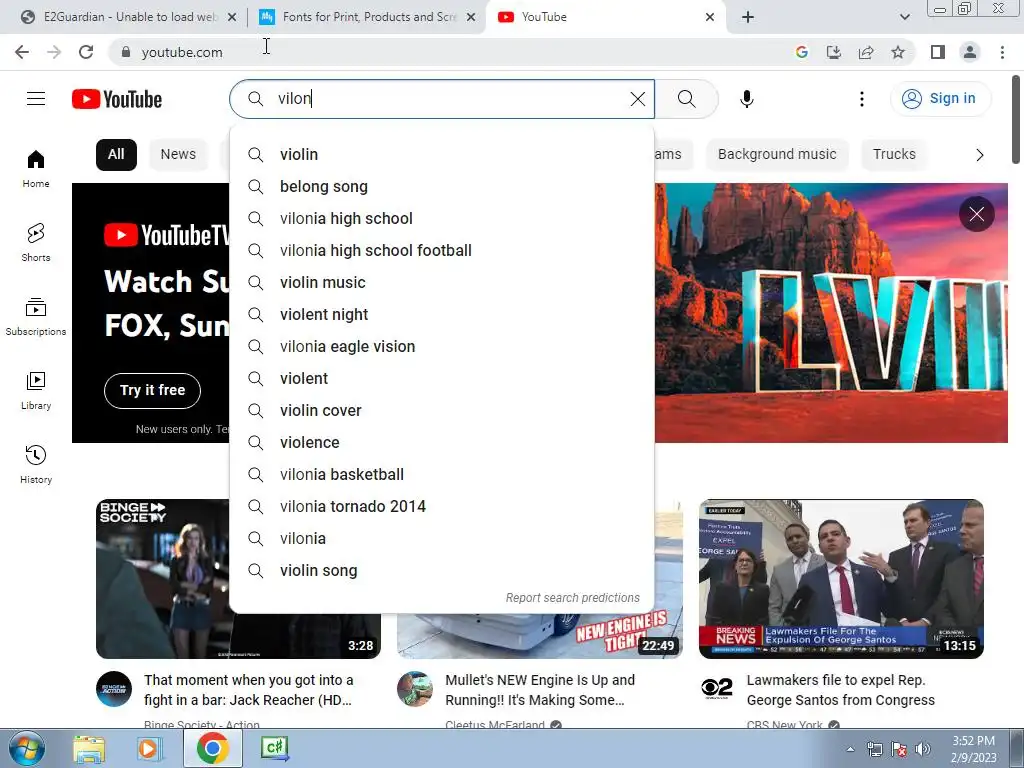
Task: Bookmark this page with star icon
Action: (898, 52)
